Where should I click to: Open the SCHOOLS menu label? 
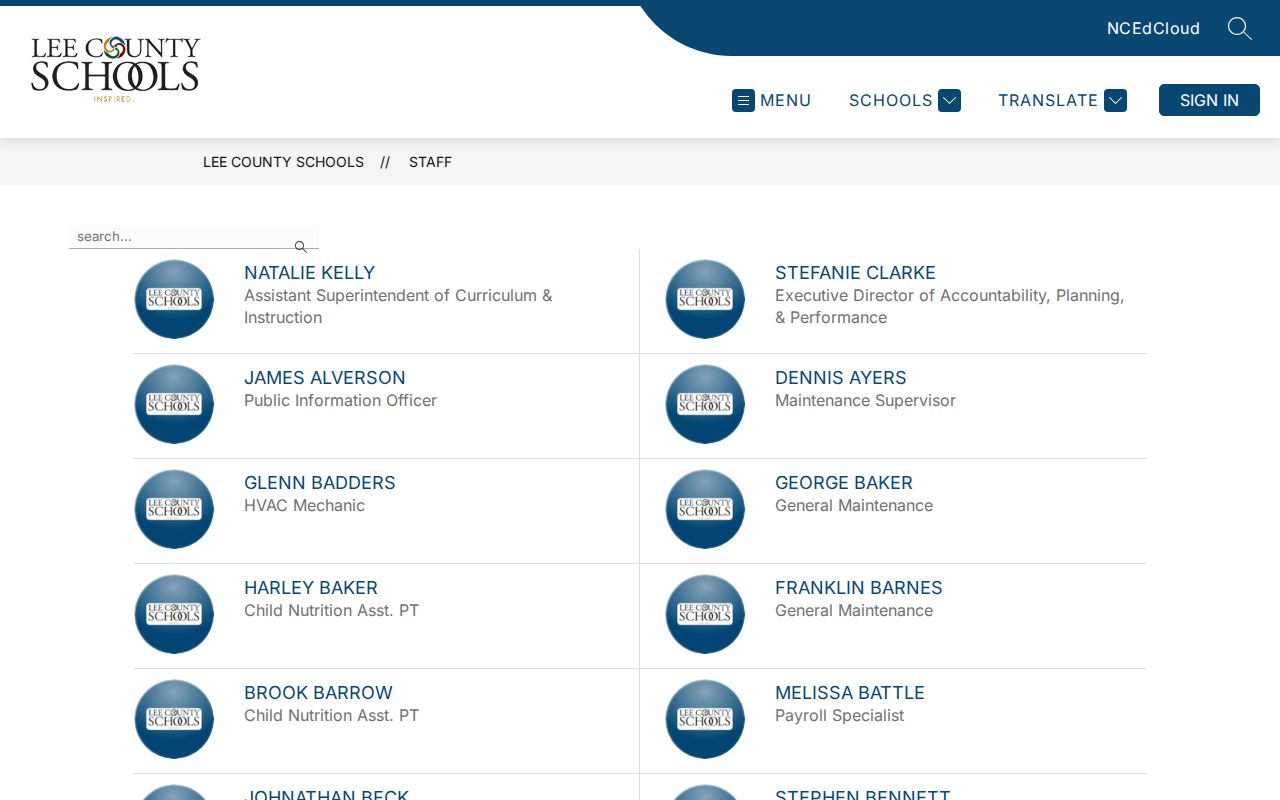click(x=890, y=100)
